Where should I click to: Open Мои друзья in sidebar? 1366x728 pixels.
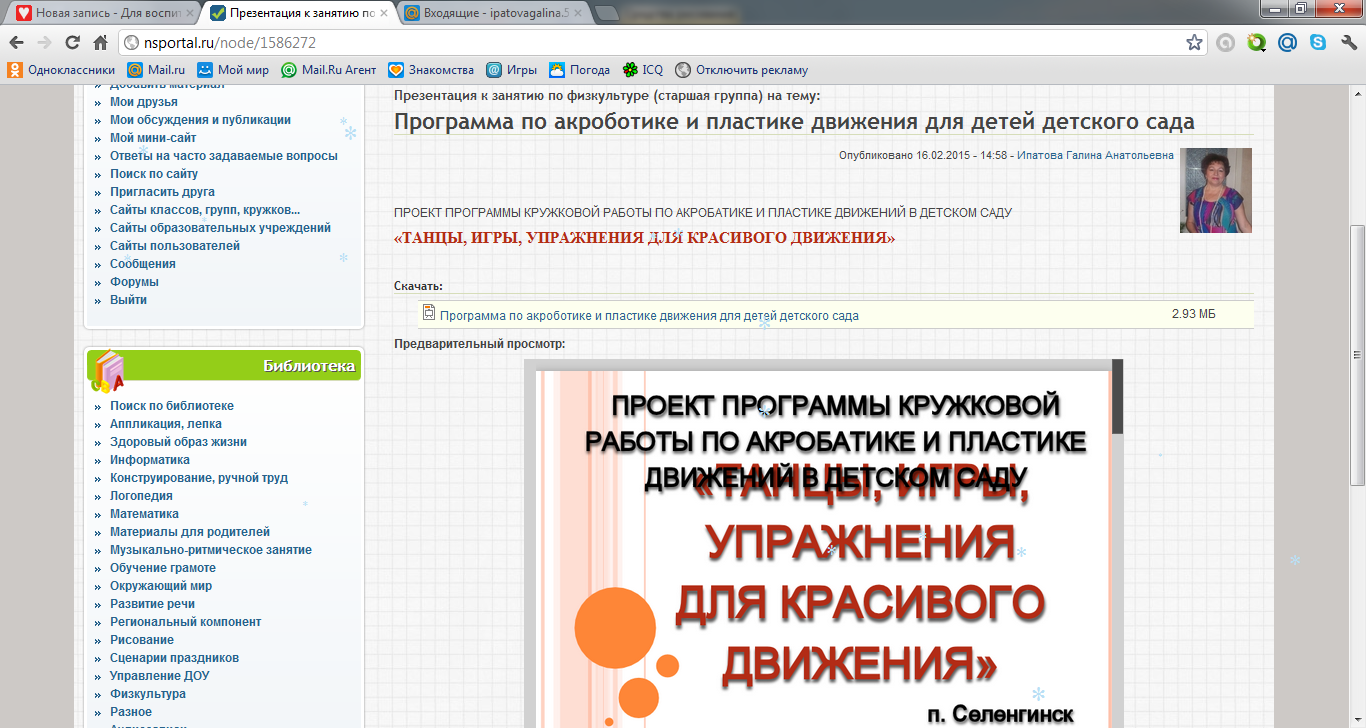click(x=144, y=102)
